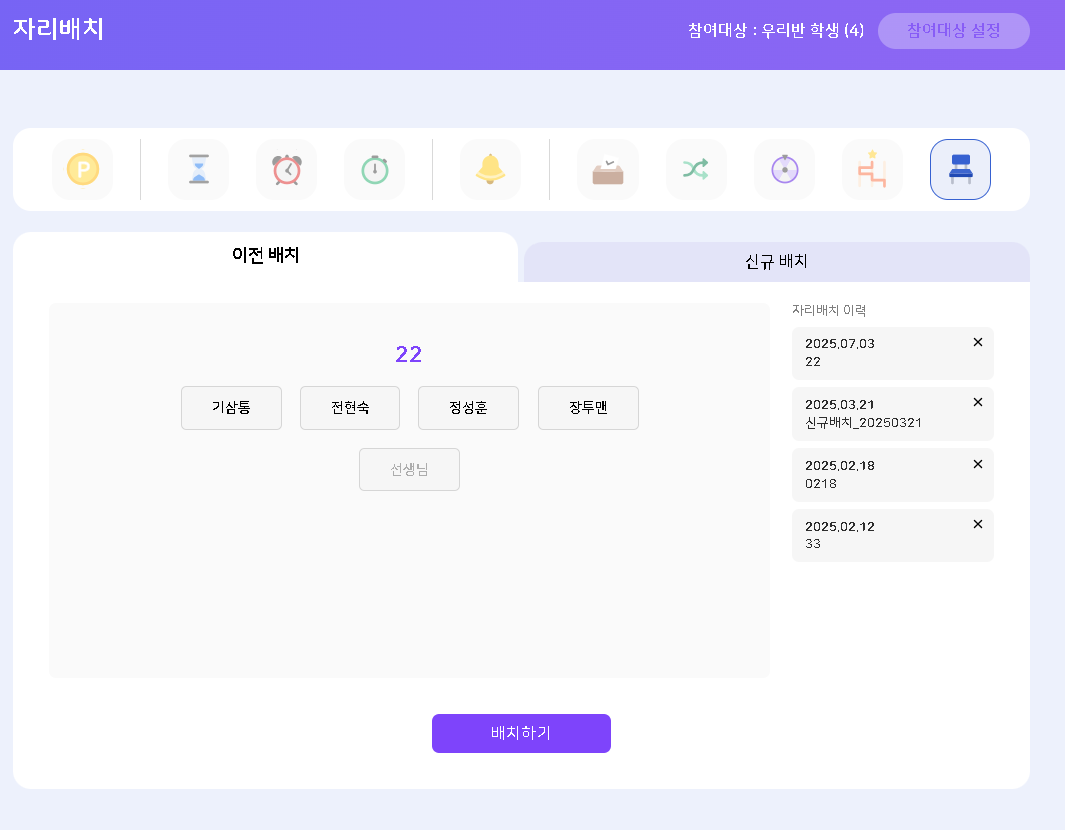Open 참여대상 설정 button
The image size is (1065, 830).
(954, 31)
